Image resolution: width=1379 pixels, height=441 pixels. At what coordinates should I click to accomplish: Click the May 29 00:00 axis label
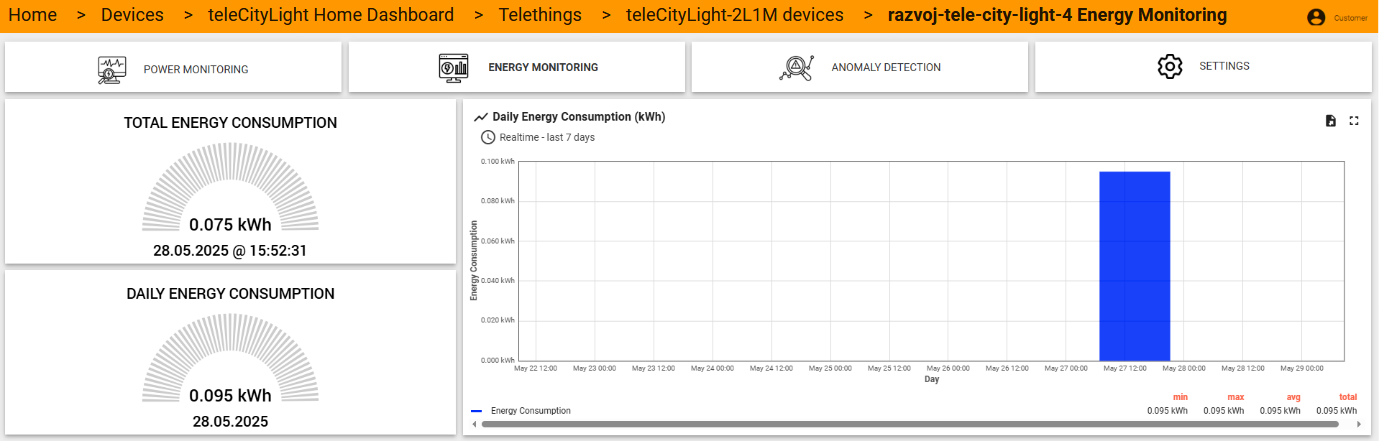point(1302,368)
